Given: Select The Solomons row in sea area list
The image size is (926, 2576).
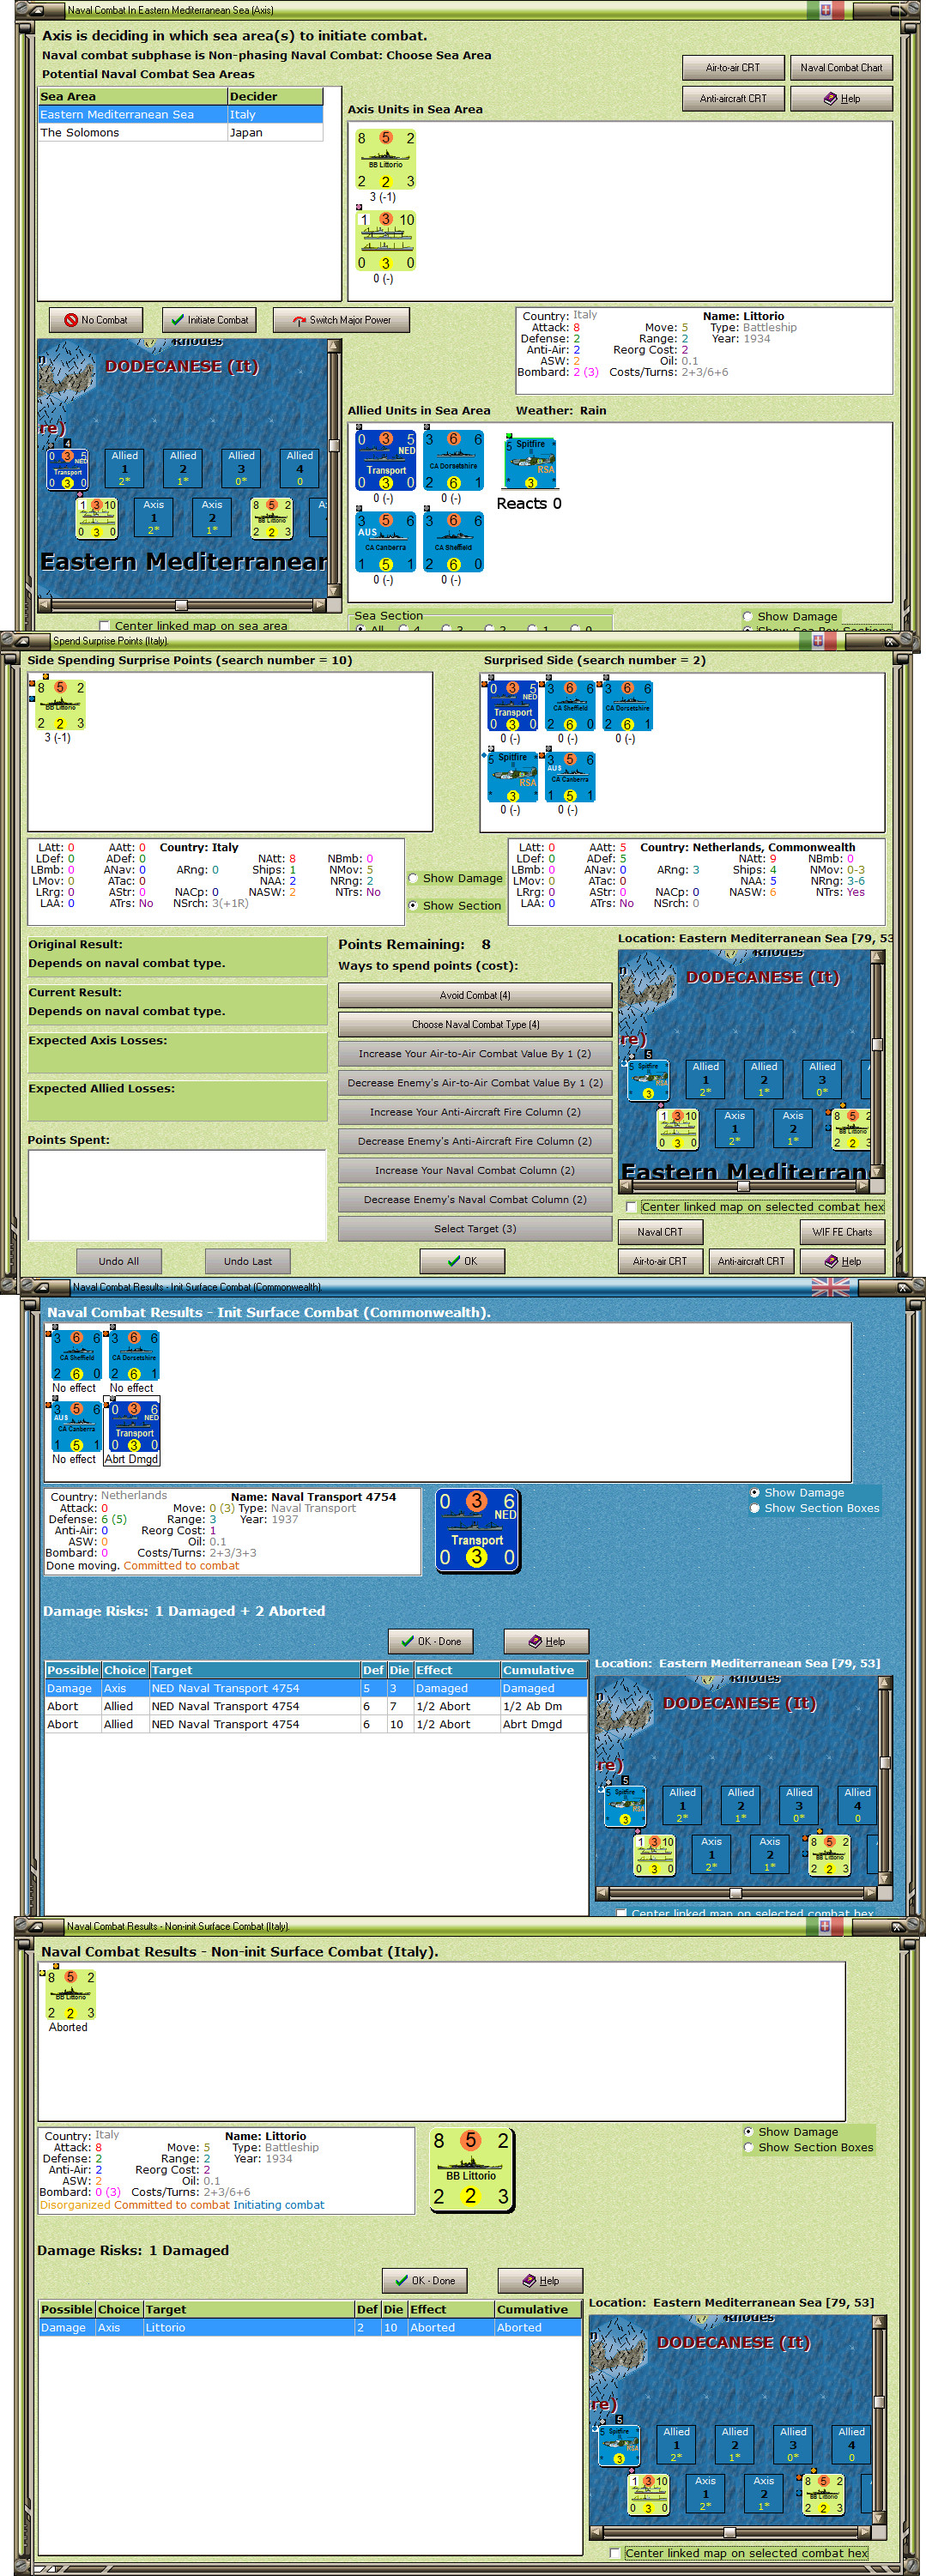Looking at the screenshot, I should 181,132.
